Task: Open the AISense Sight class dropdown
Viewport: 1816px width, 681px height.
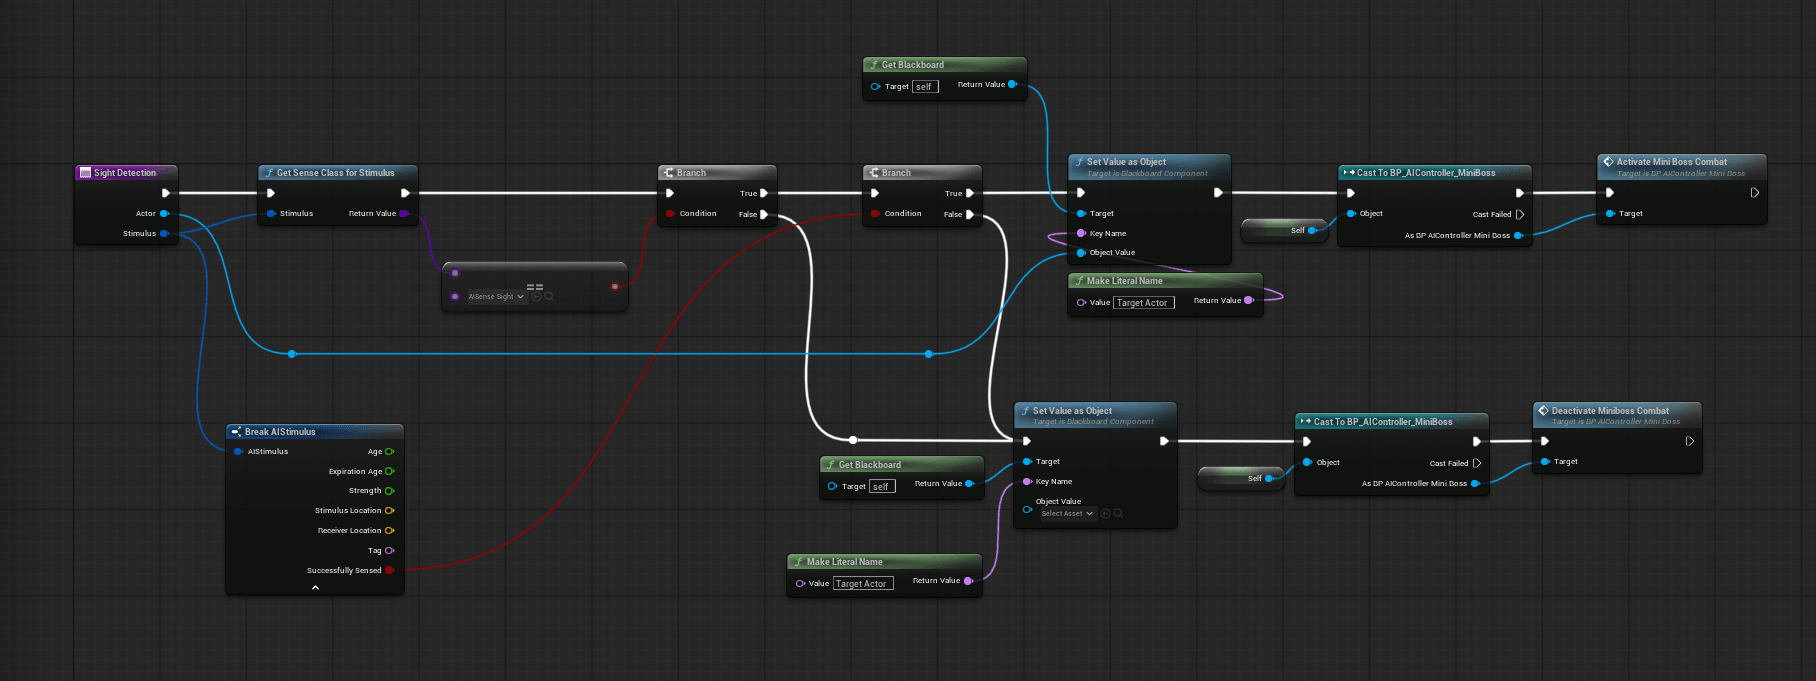Action: tap(497, 297)
